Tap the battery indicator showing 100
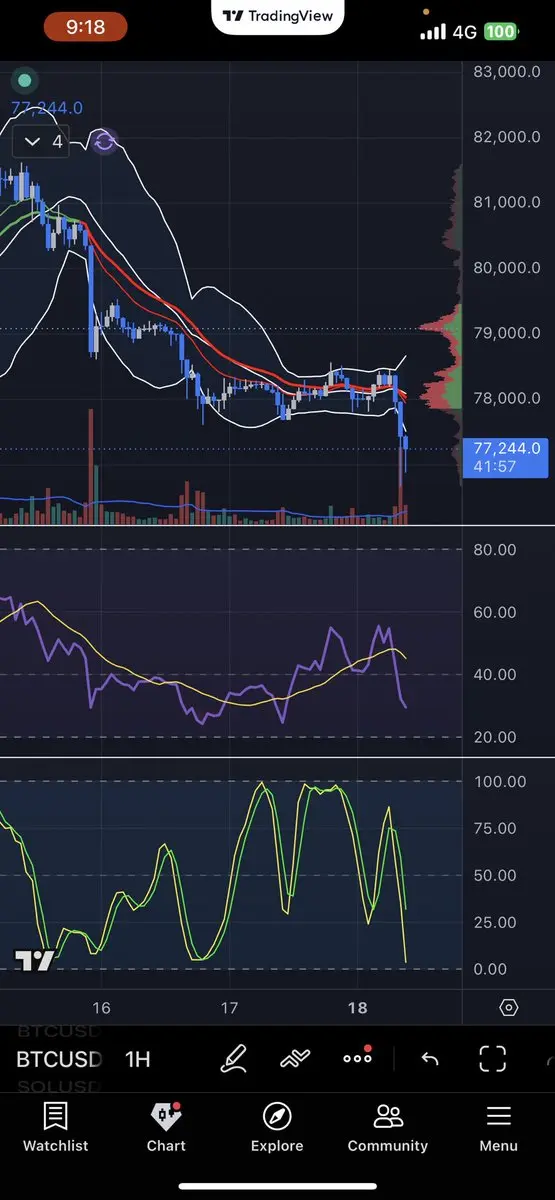The image size is (555, 1200). click(500, 31)
